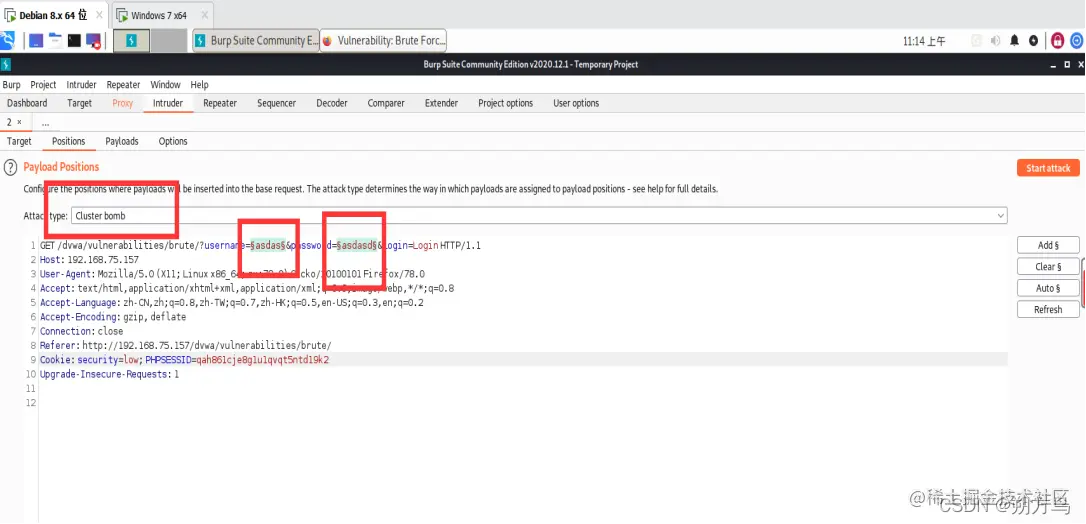Switch to the Sequencer tab
Viewport: 1086px width, 524px height.
pos(276,103)
